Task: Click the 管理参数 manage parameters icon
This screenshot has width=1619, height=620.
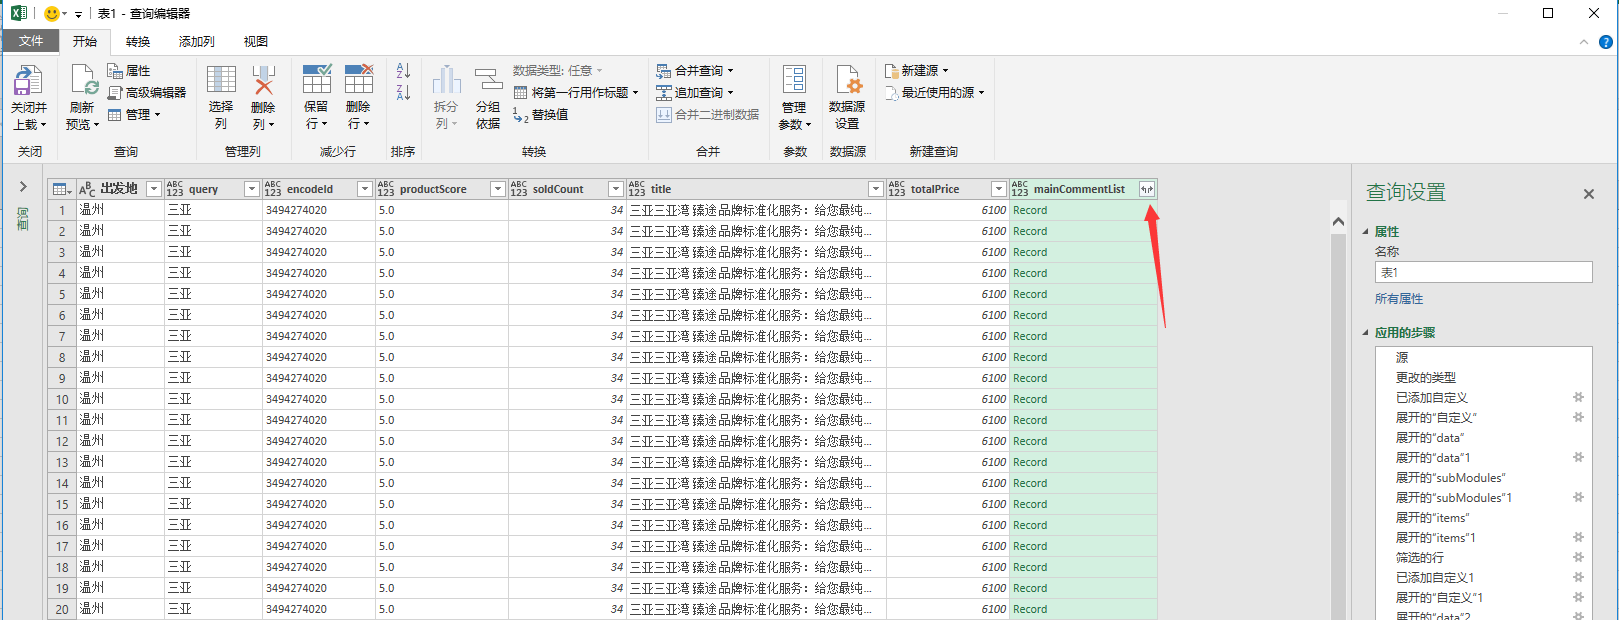Action: coord(794,82)
